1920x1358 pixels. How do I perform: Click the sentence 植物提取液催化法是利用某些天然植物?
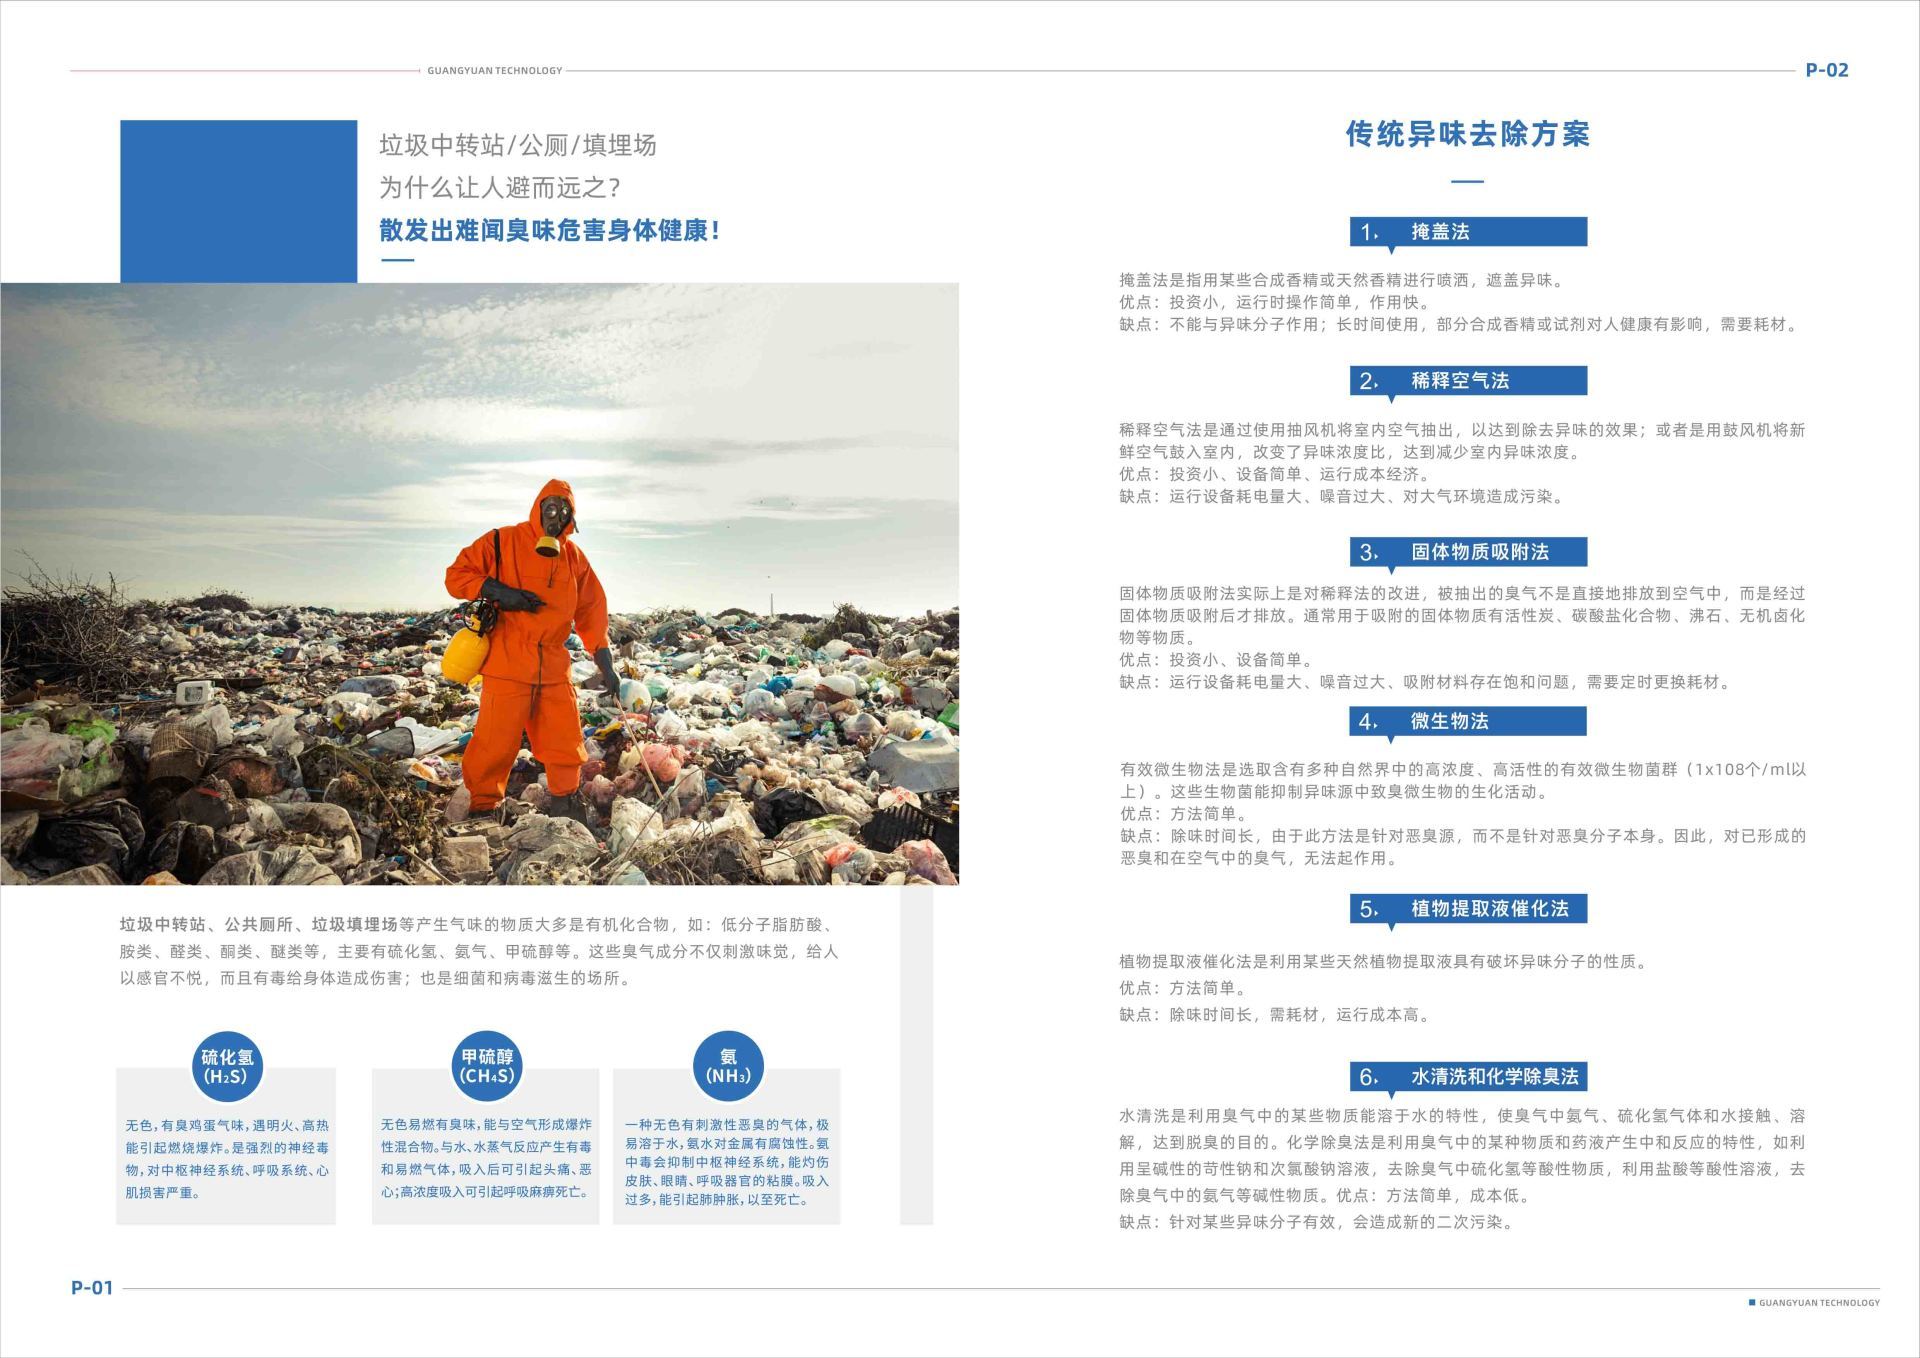pos(1383,962)
